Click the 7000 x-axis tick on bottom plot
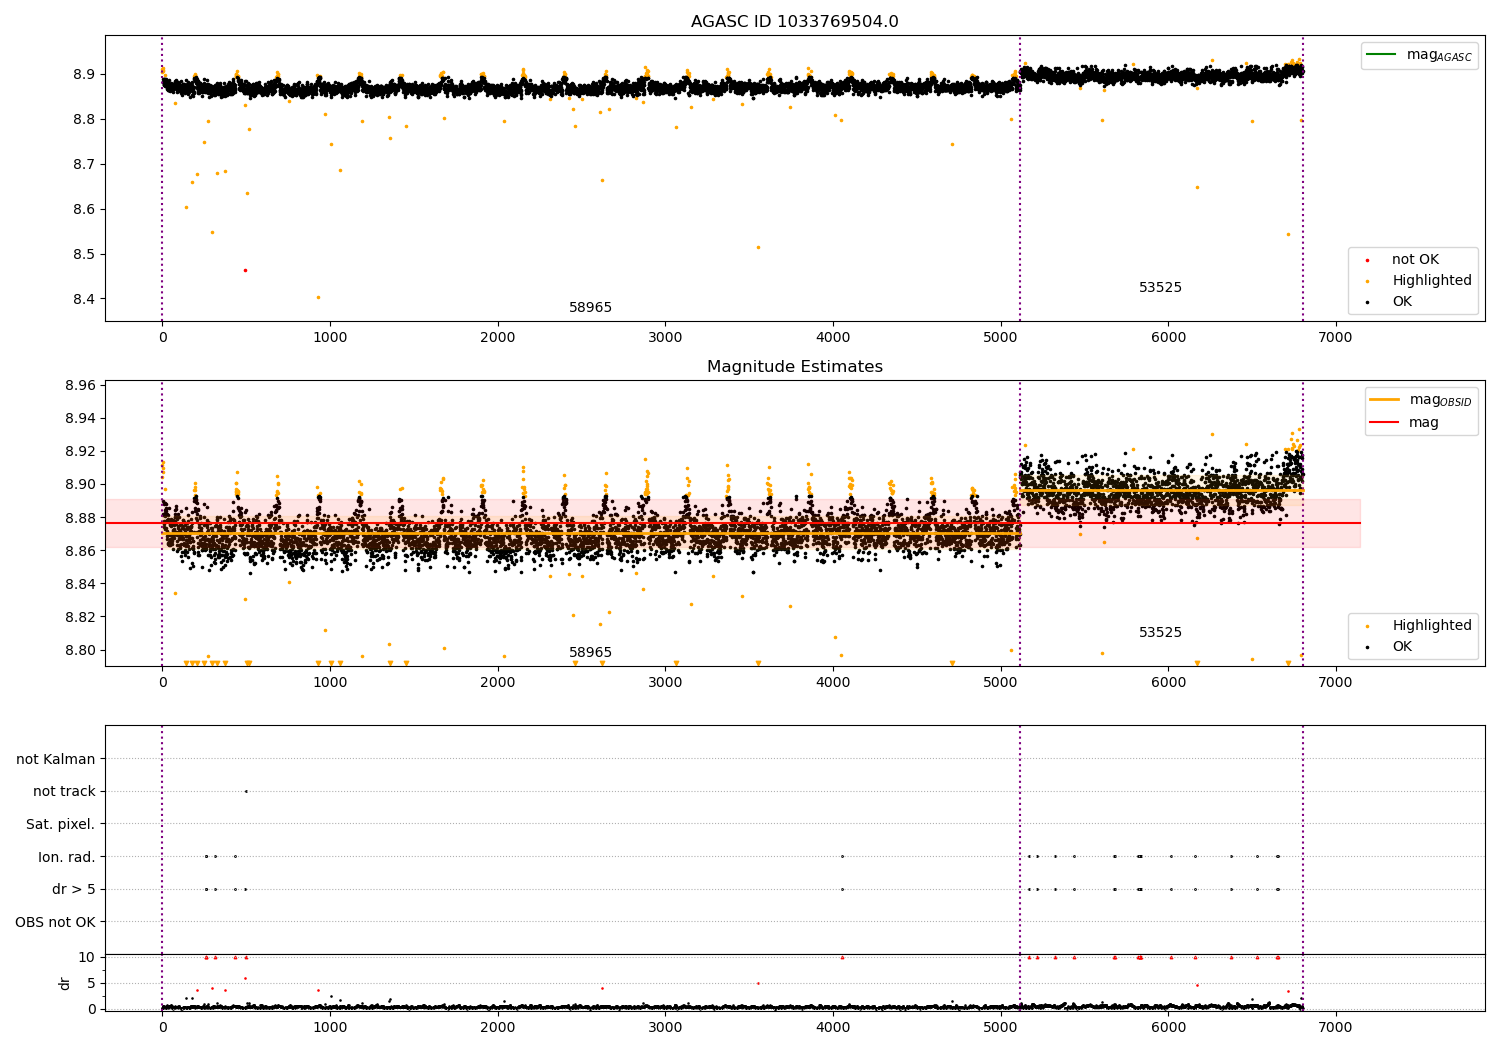Image resolution: width=1500 pixels, height=1050 pixels. tap(1336, 1027)
